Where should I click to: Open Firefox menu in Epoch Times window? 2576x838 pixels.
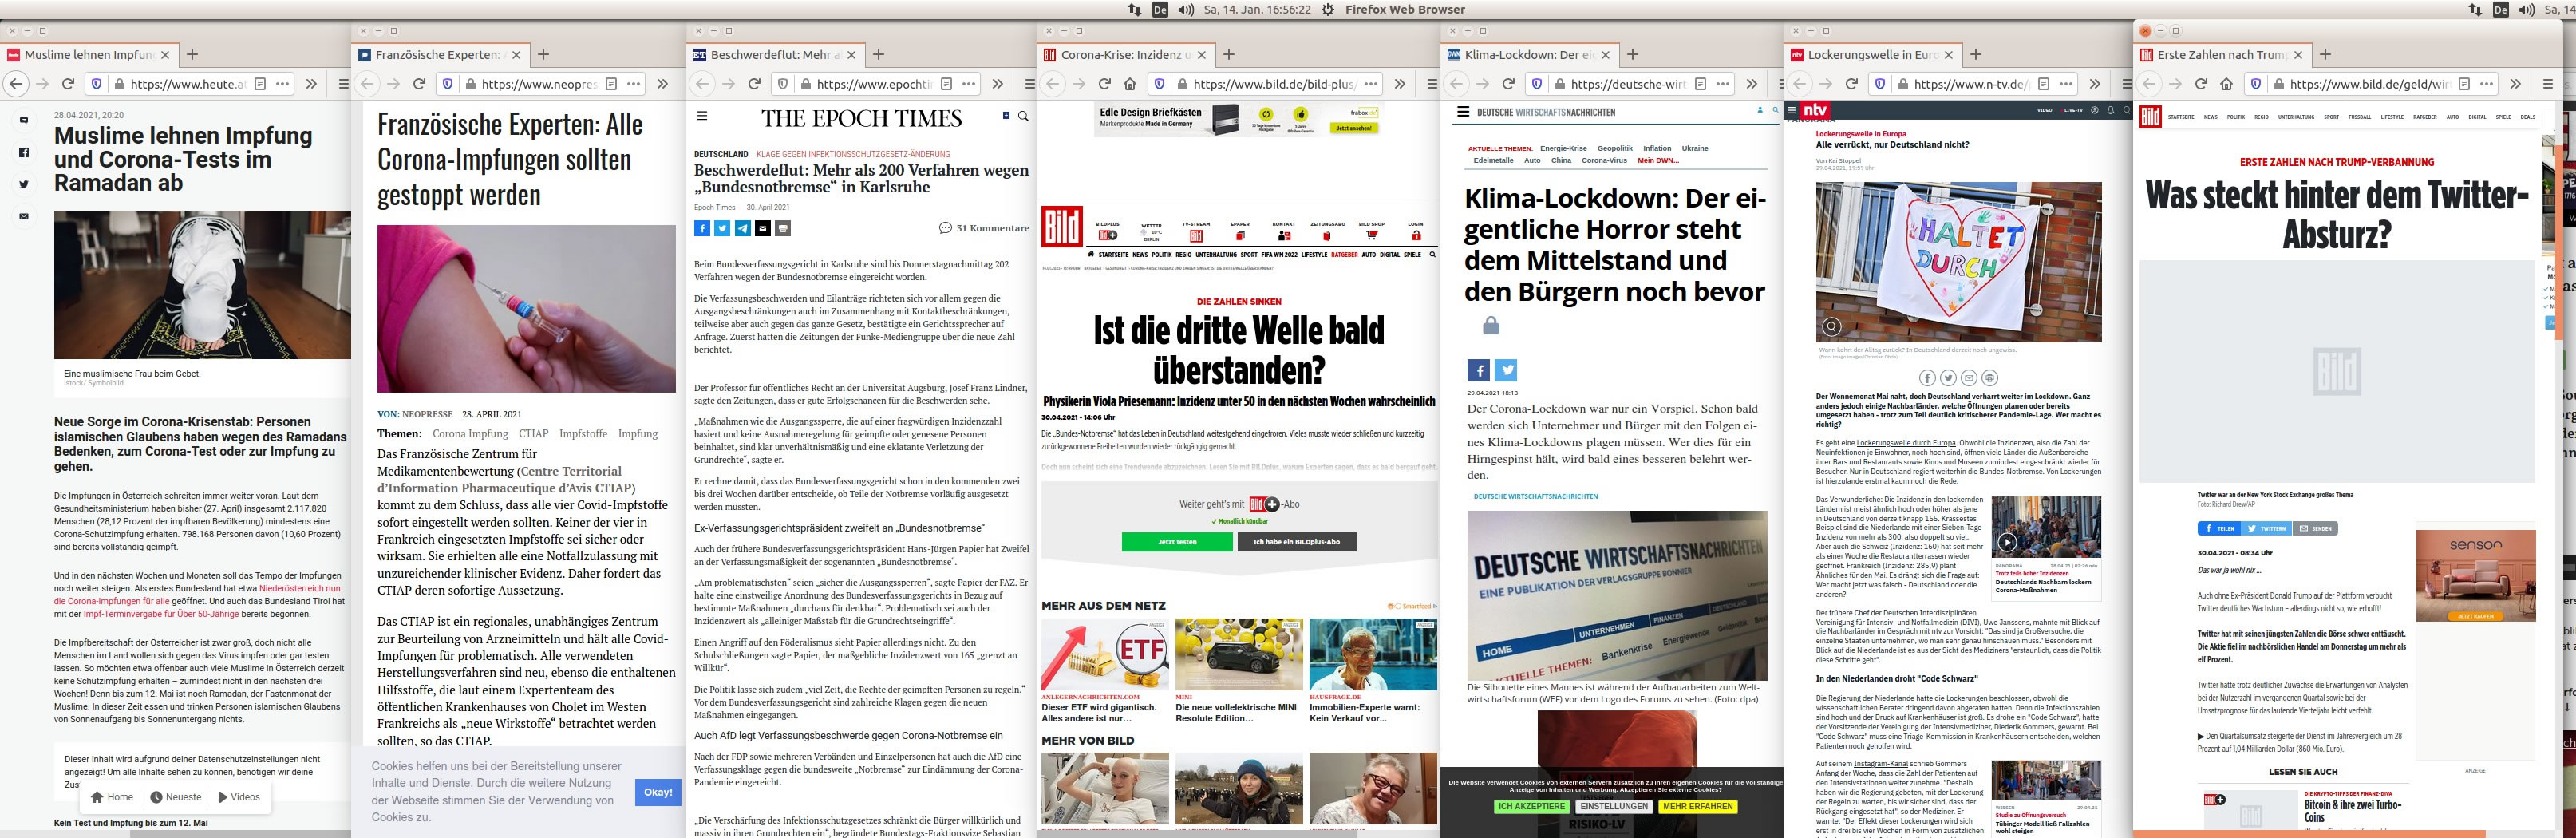(1029, 84)
